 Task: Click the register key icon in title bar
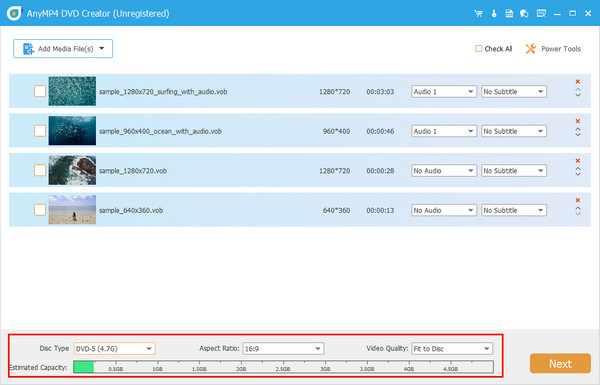point(494,13)
